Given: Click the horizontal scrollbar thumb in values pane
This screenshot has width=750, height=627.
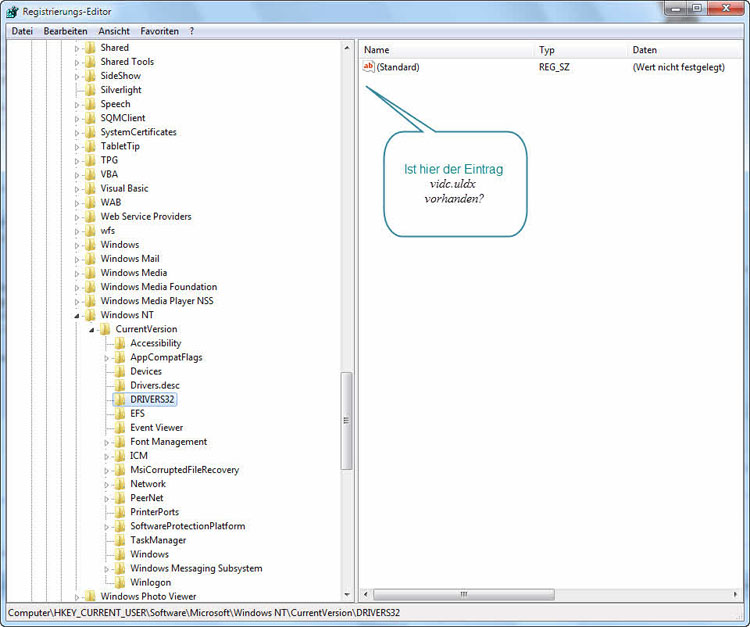Looking at the screenshot, I should pyautogui.click(x=463, y=594).
